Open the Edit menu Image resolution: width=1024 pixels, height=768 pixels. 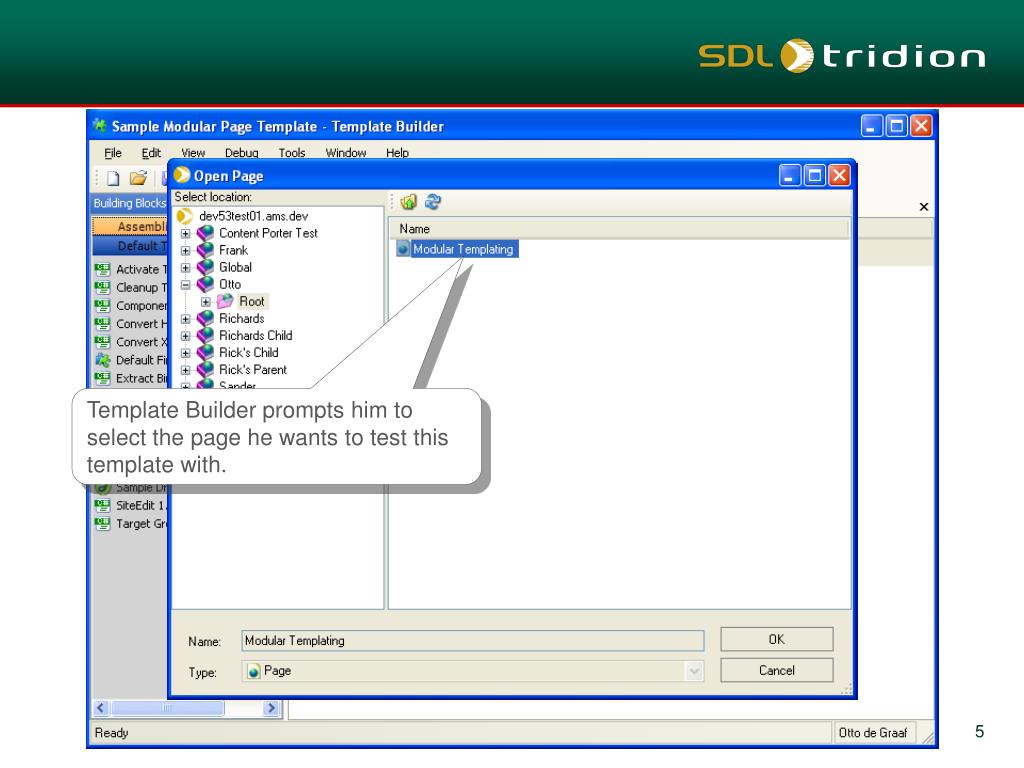[151, 153]
